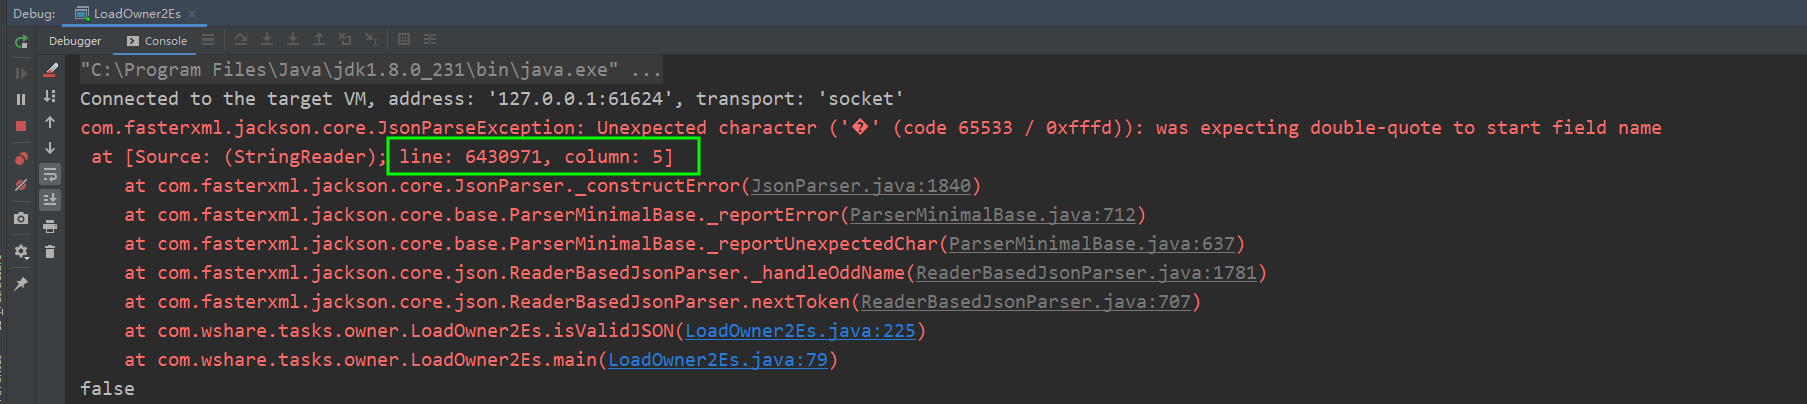
Task: Click the layout lines icon after Console tab
Action: (x=208, y=40)
